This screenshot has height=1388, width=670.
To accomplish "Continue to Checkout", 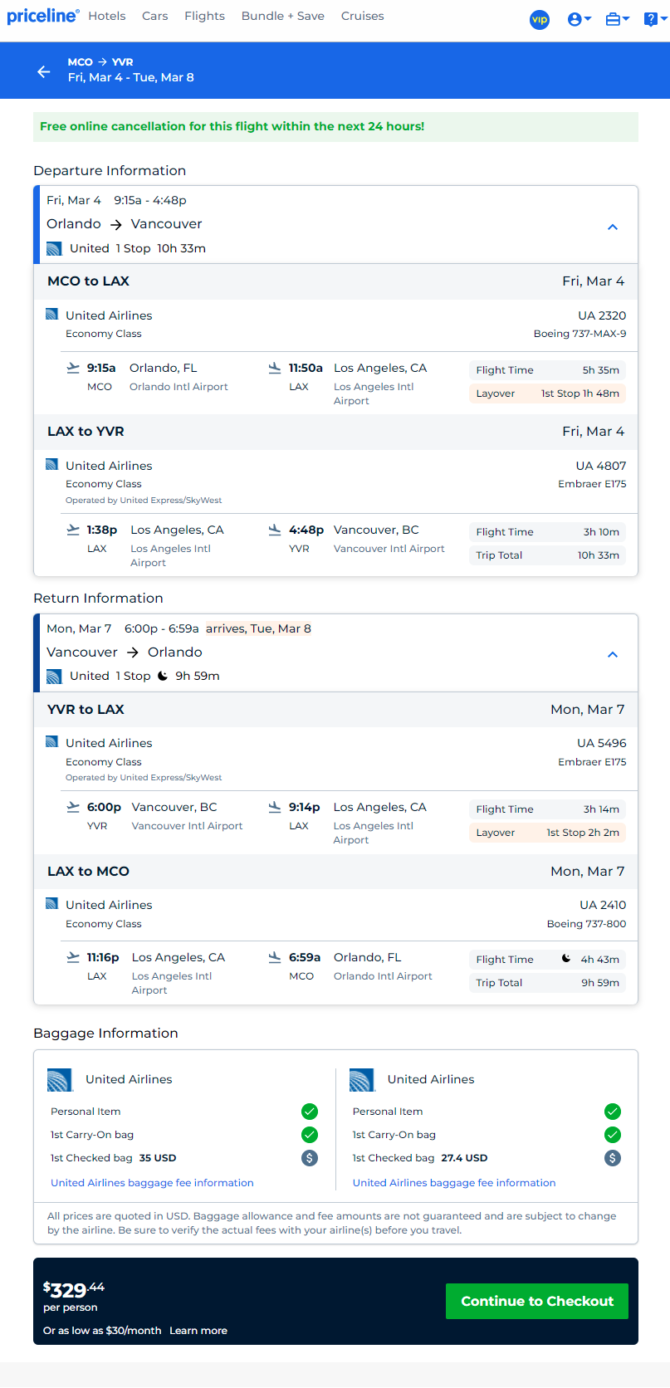I will click(537, 1301).
